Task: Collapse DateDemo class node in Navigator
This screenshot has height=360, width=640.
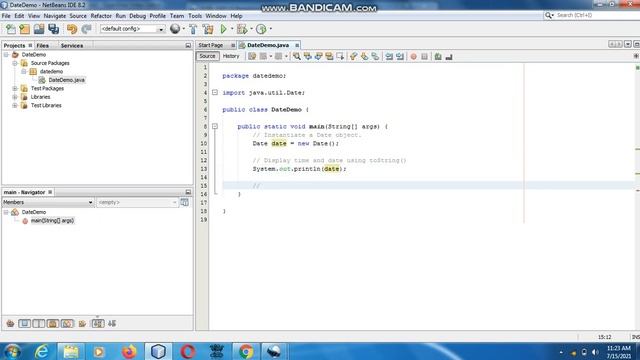Action: point(6,212)
